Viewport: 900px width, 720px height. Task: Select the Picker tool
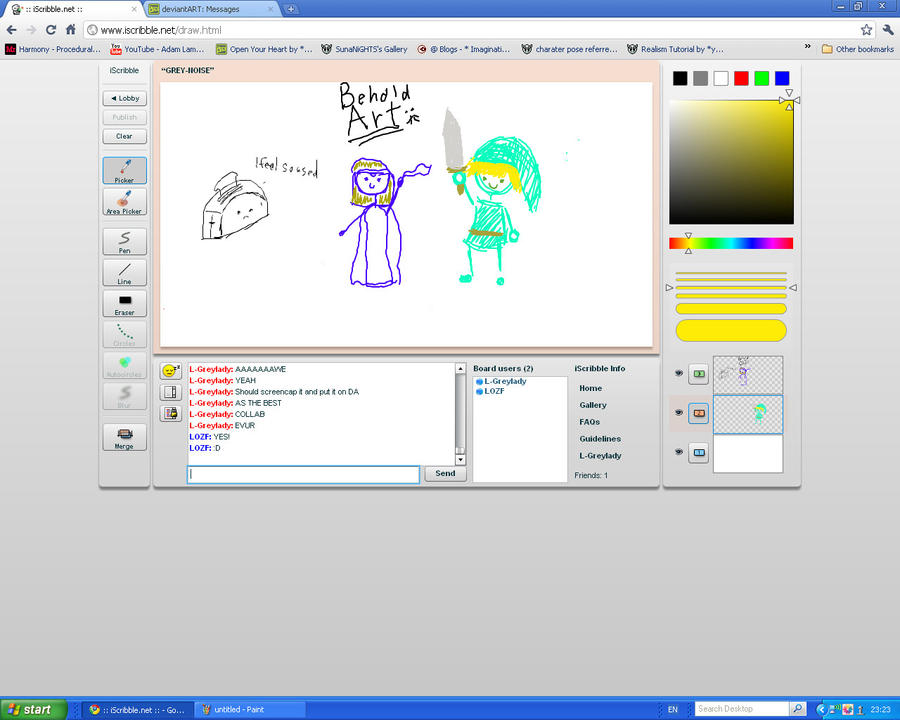click(x=124, y=170)
